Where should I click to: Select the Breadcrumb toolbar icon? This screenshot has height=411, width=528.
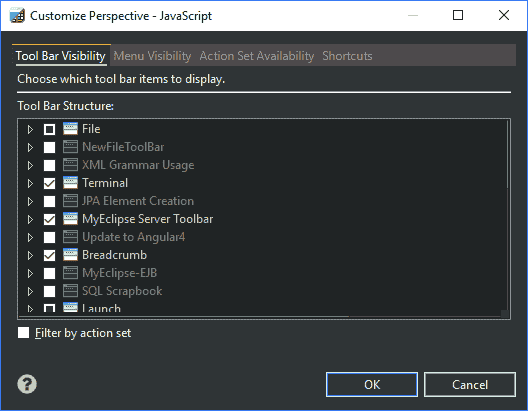click(70, 255)
